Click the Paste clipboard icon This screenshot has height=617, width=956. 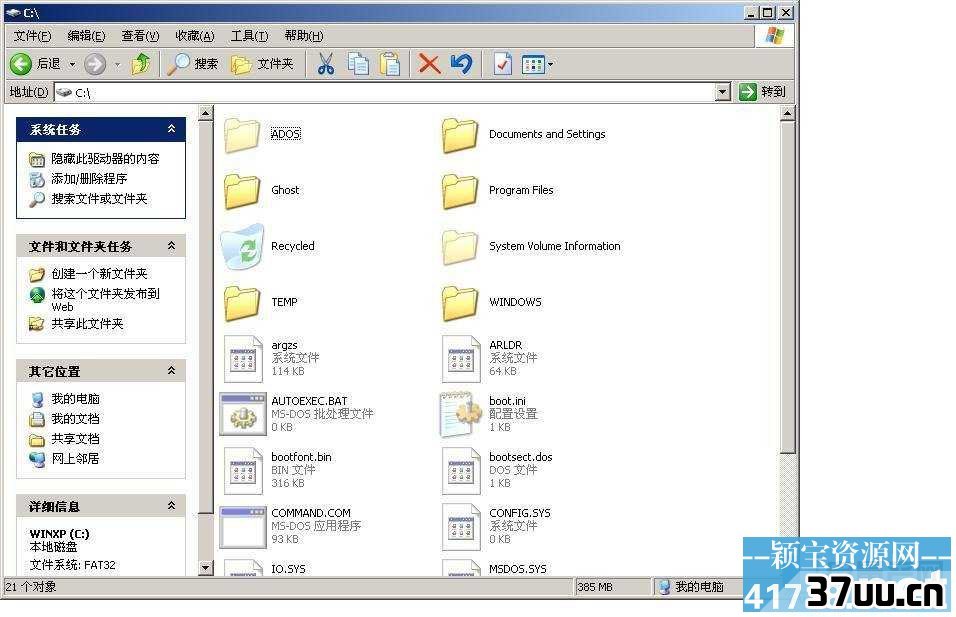pos(390,63)
